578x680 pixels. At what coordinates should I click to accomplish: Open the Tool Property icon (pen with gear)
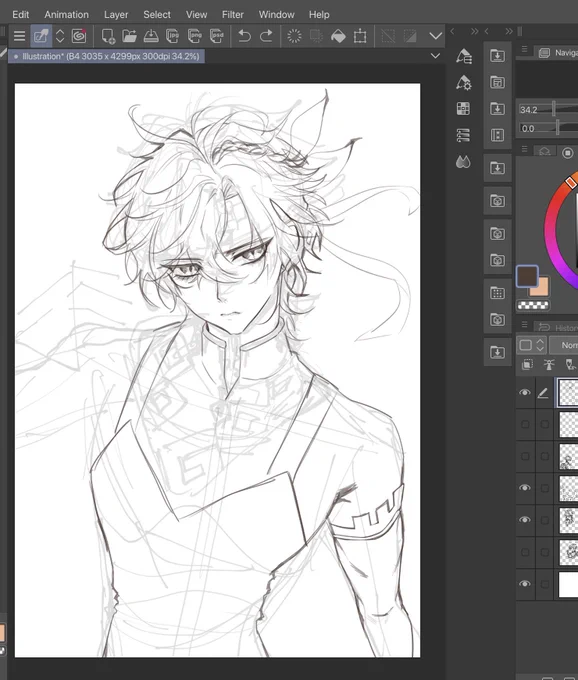464,82
